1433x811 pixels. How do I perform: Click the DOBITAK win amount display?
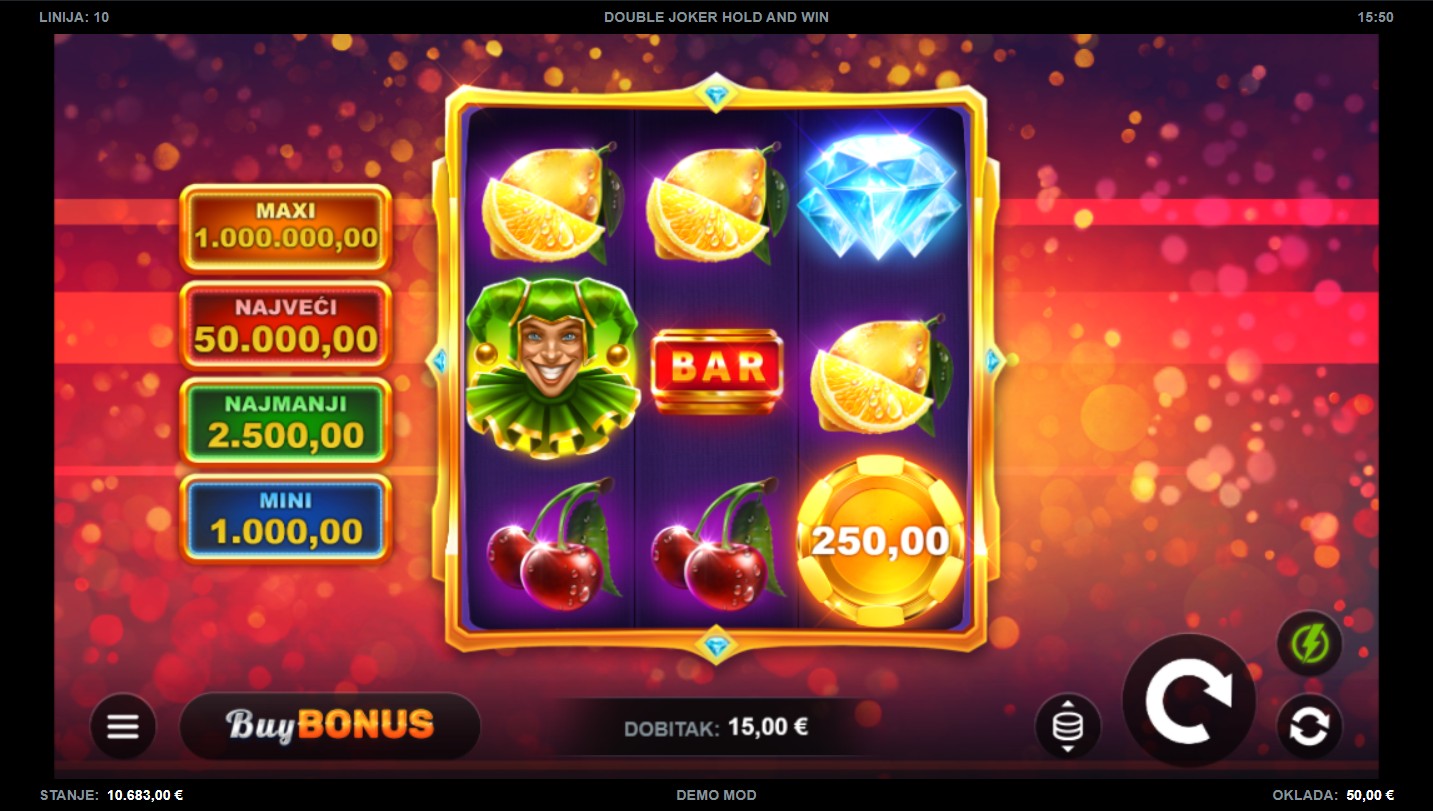[x=716, y=728]
